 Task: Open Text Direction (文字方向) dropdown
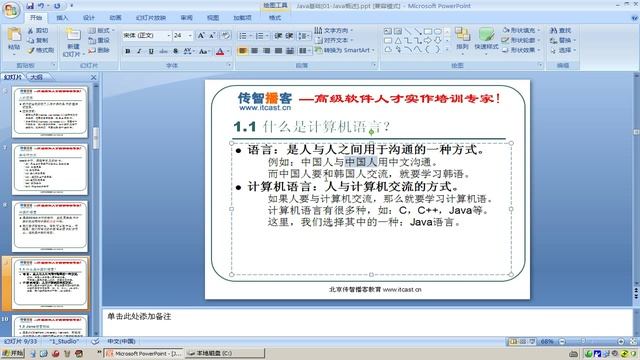(x=333, y=31)
